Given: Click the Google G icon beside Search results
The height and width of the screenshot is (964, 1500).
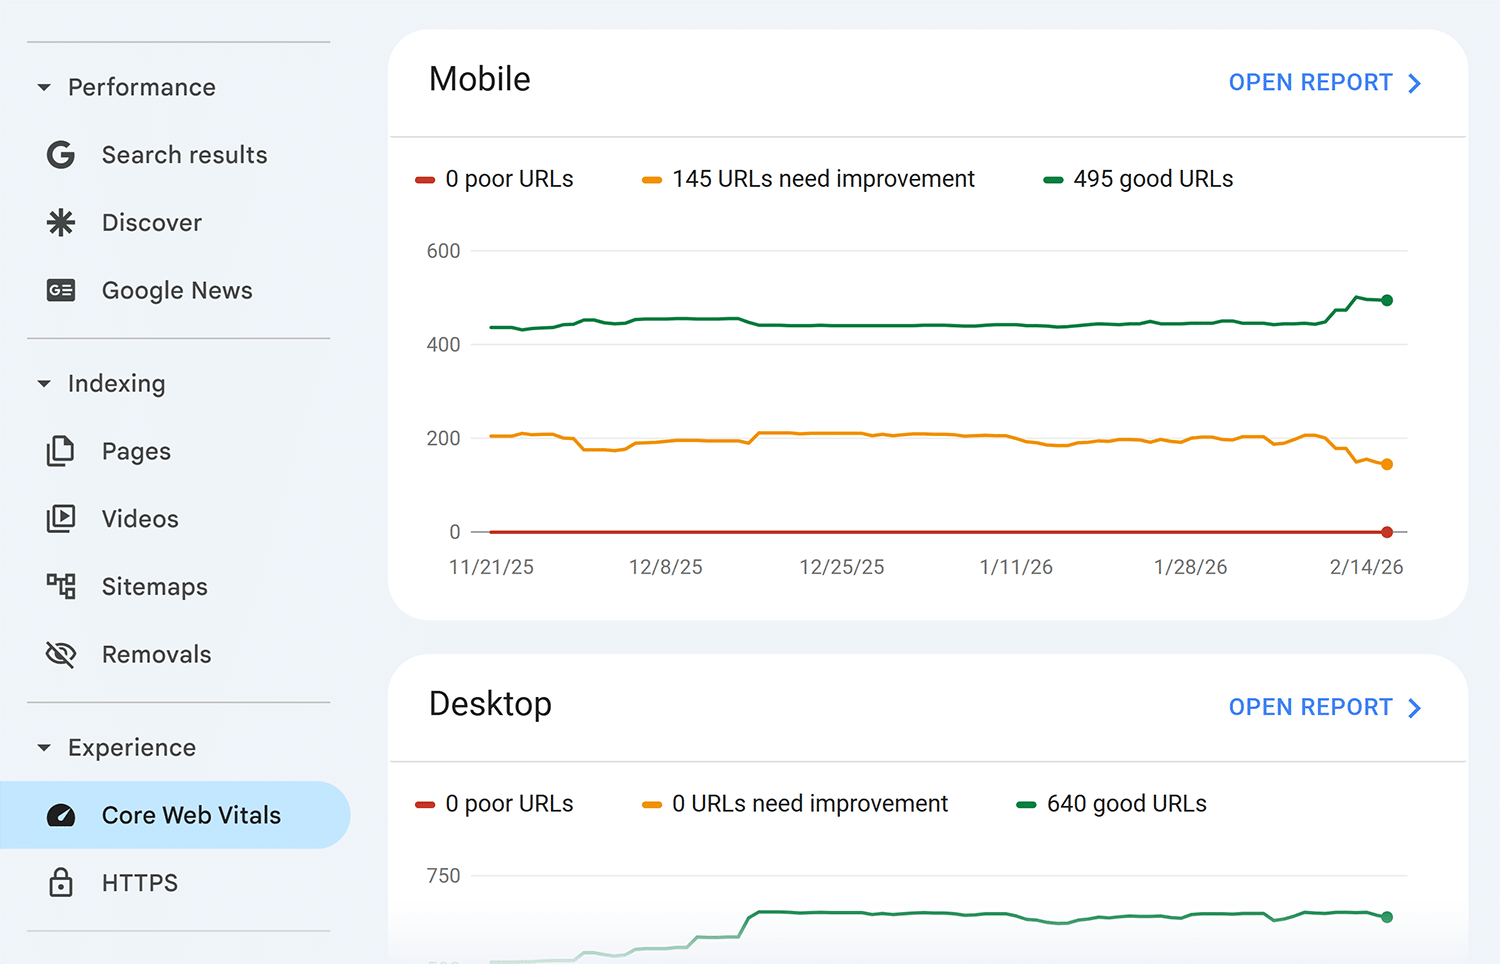Looking at the screenshot, I should pos(61,155).
